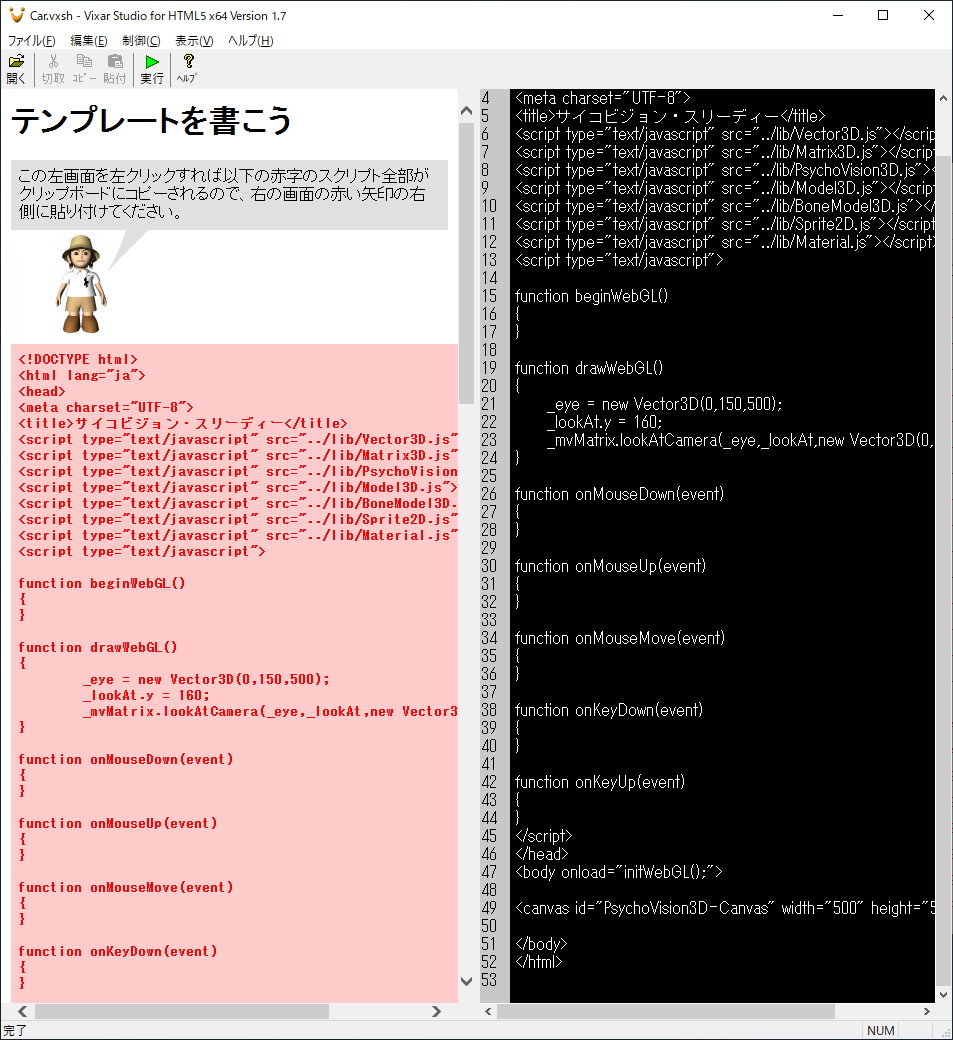Run the script with the green 実行 button

point(152,69)
